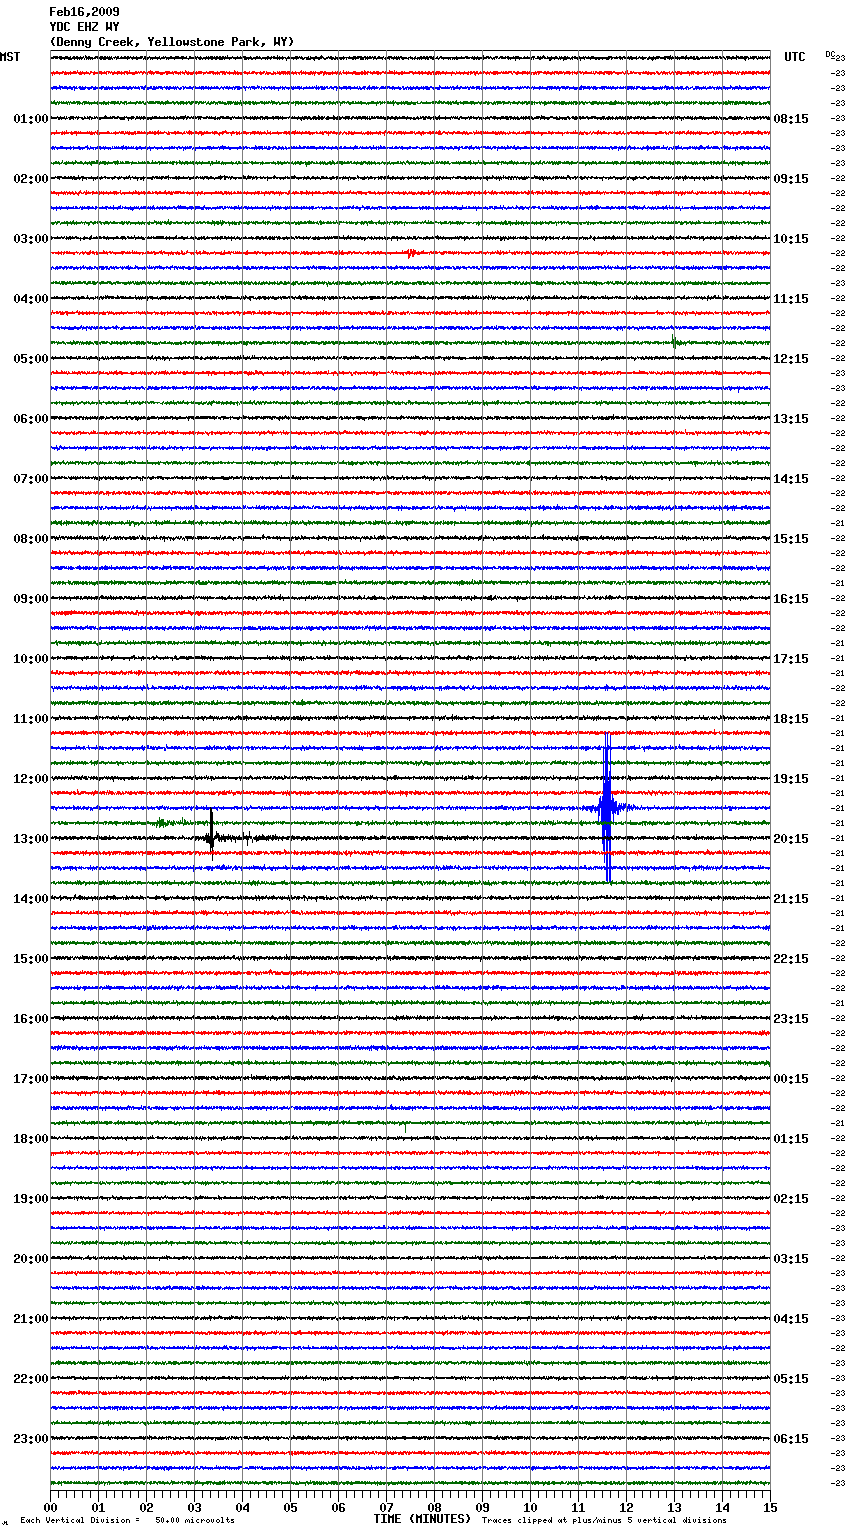Click the 02:15 UTC time label

pos(791,1199)
